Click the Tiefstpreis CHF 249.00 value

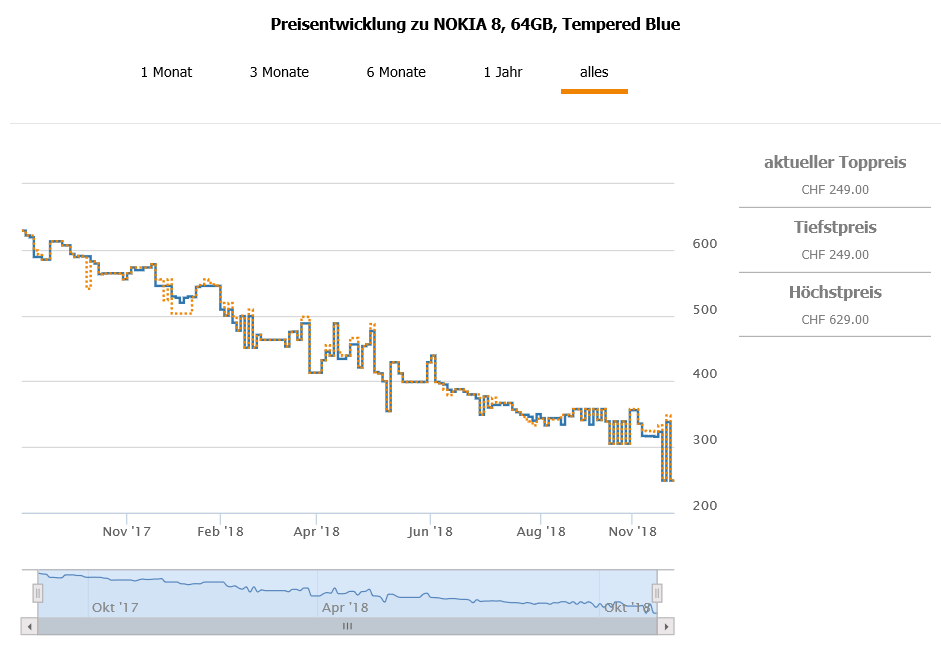pyautogui.click(x=835, y=255)
